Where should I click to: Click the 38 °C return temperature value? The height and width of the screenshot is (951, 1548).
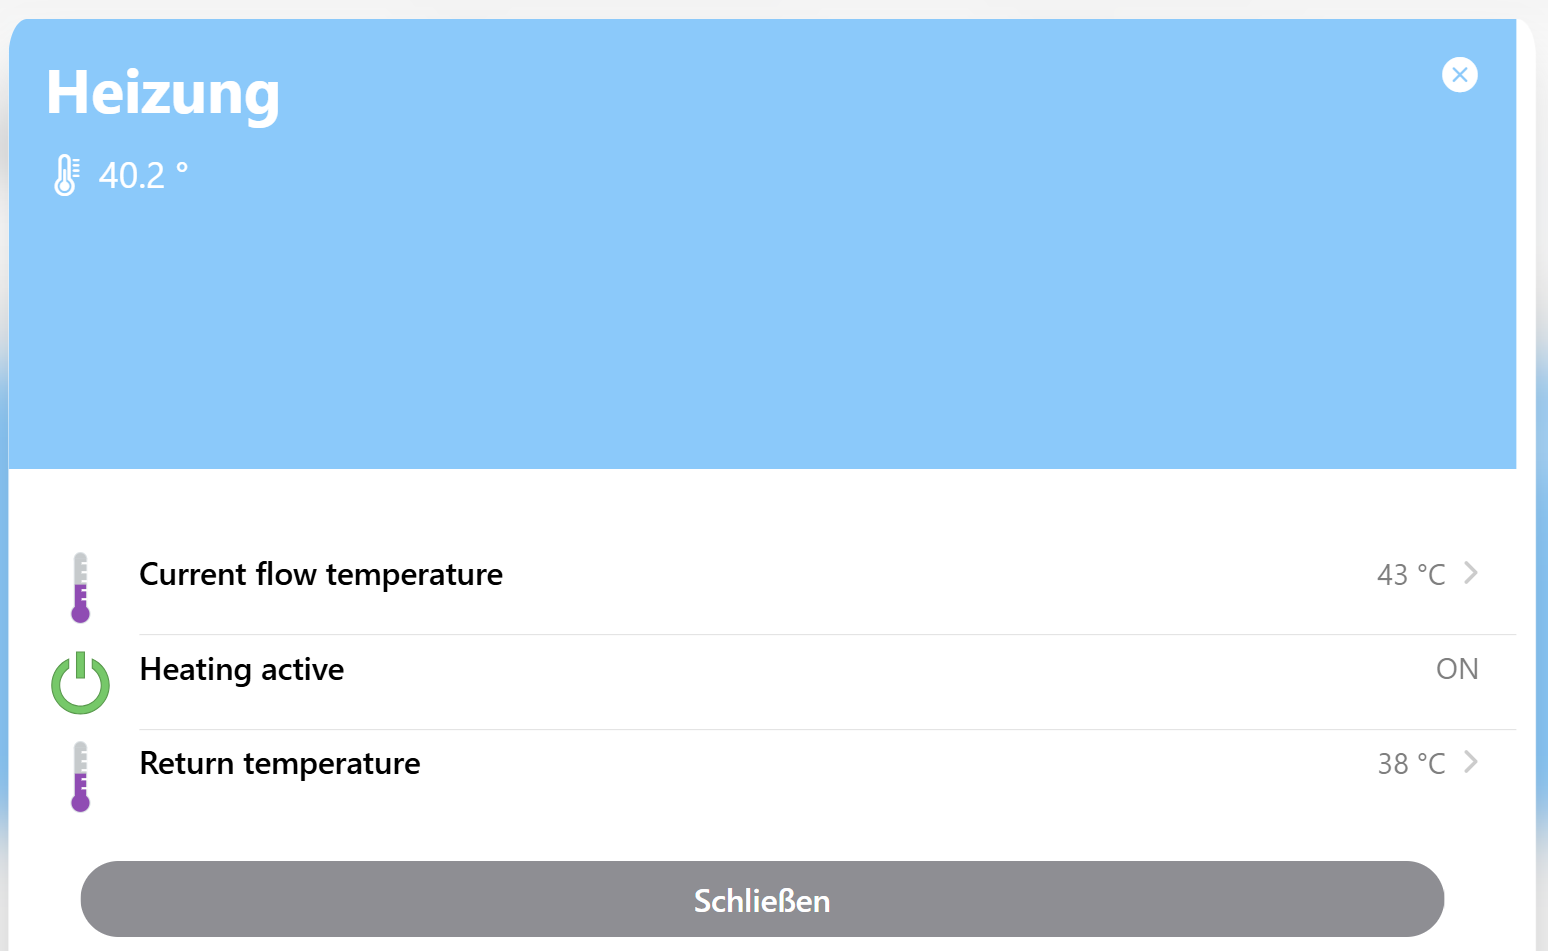pos(1410,764)
